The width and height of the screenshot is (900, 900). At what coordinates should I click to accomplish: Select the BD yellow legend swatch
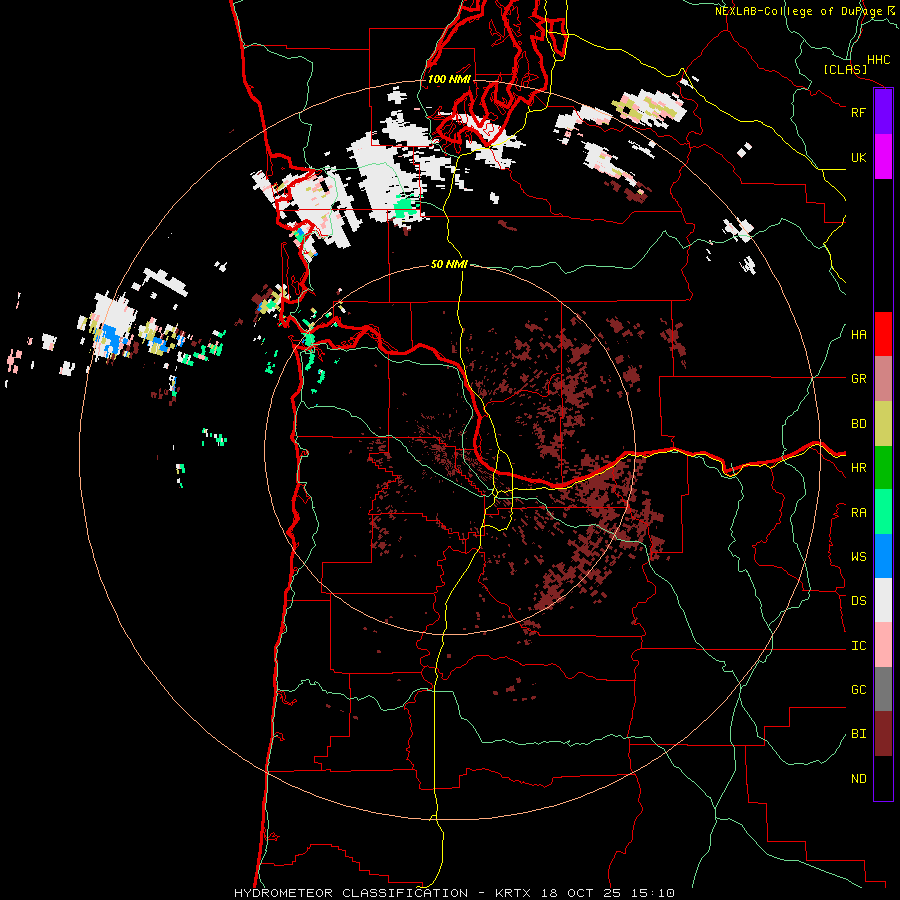883,424
